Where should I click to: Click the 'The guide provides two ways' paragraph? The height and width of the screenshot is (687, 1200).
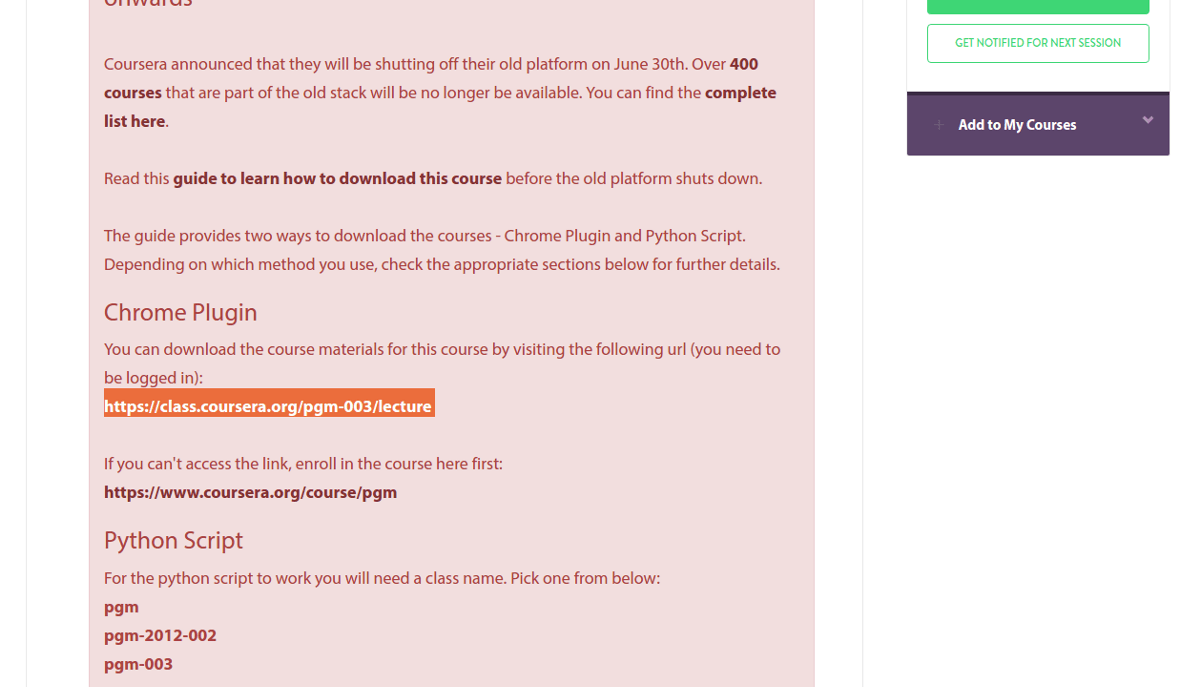point(442,250)
